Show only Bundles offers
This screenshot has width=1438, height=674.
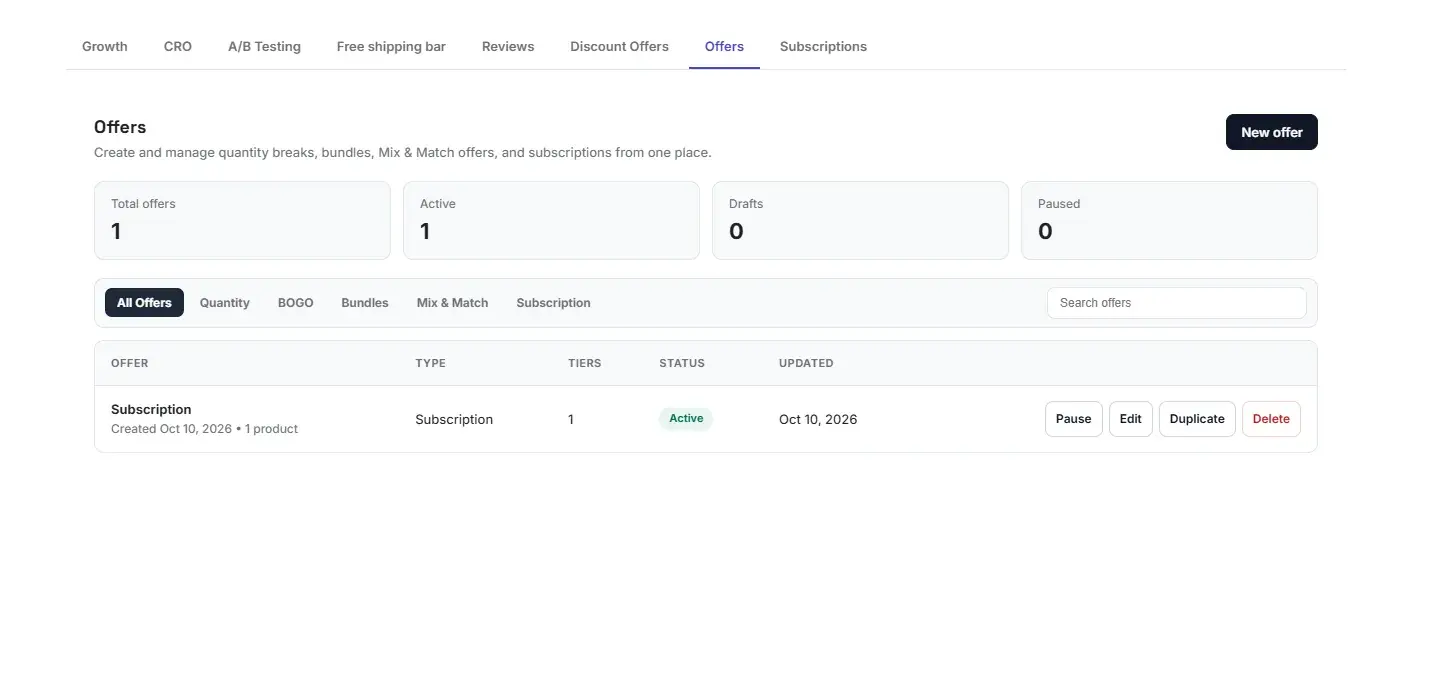365,303
